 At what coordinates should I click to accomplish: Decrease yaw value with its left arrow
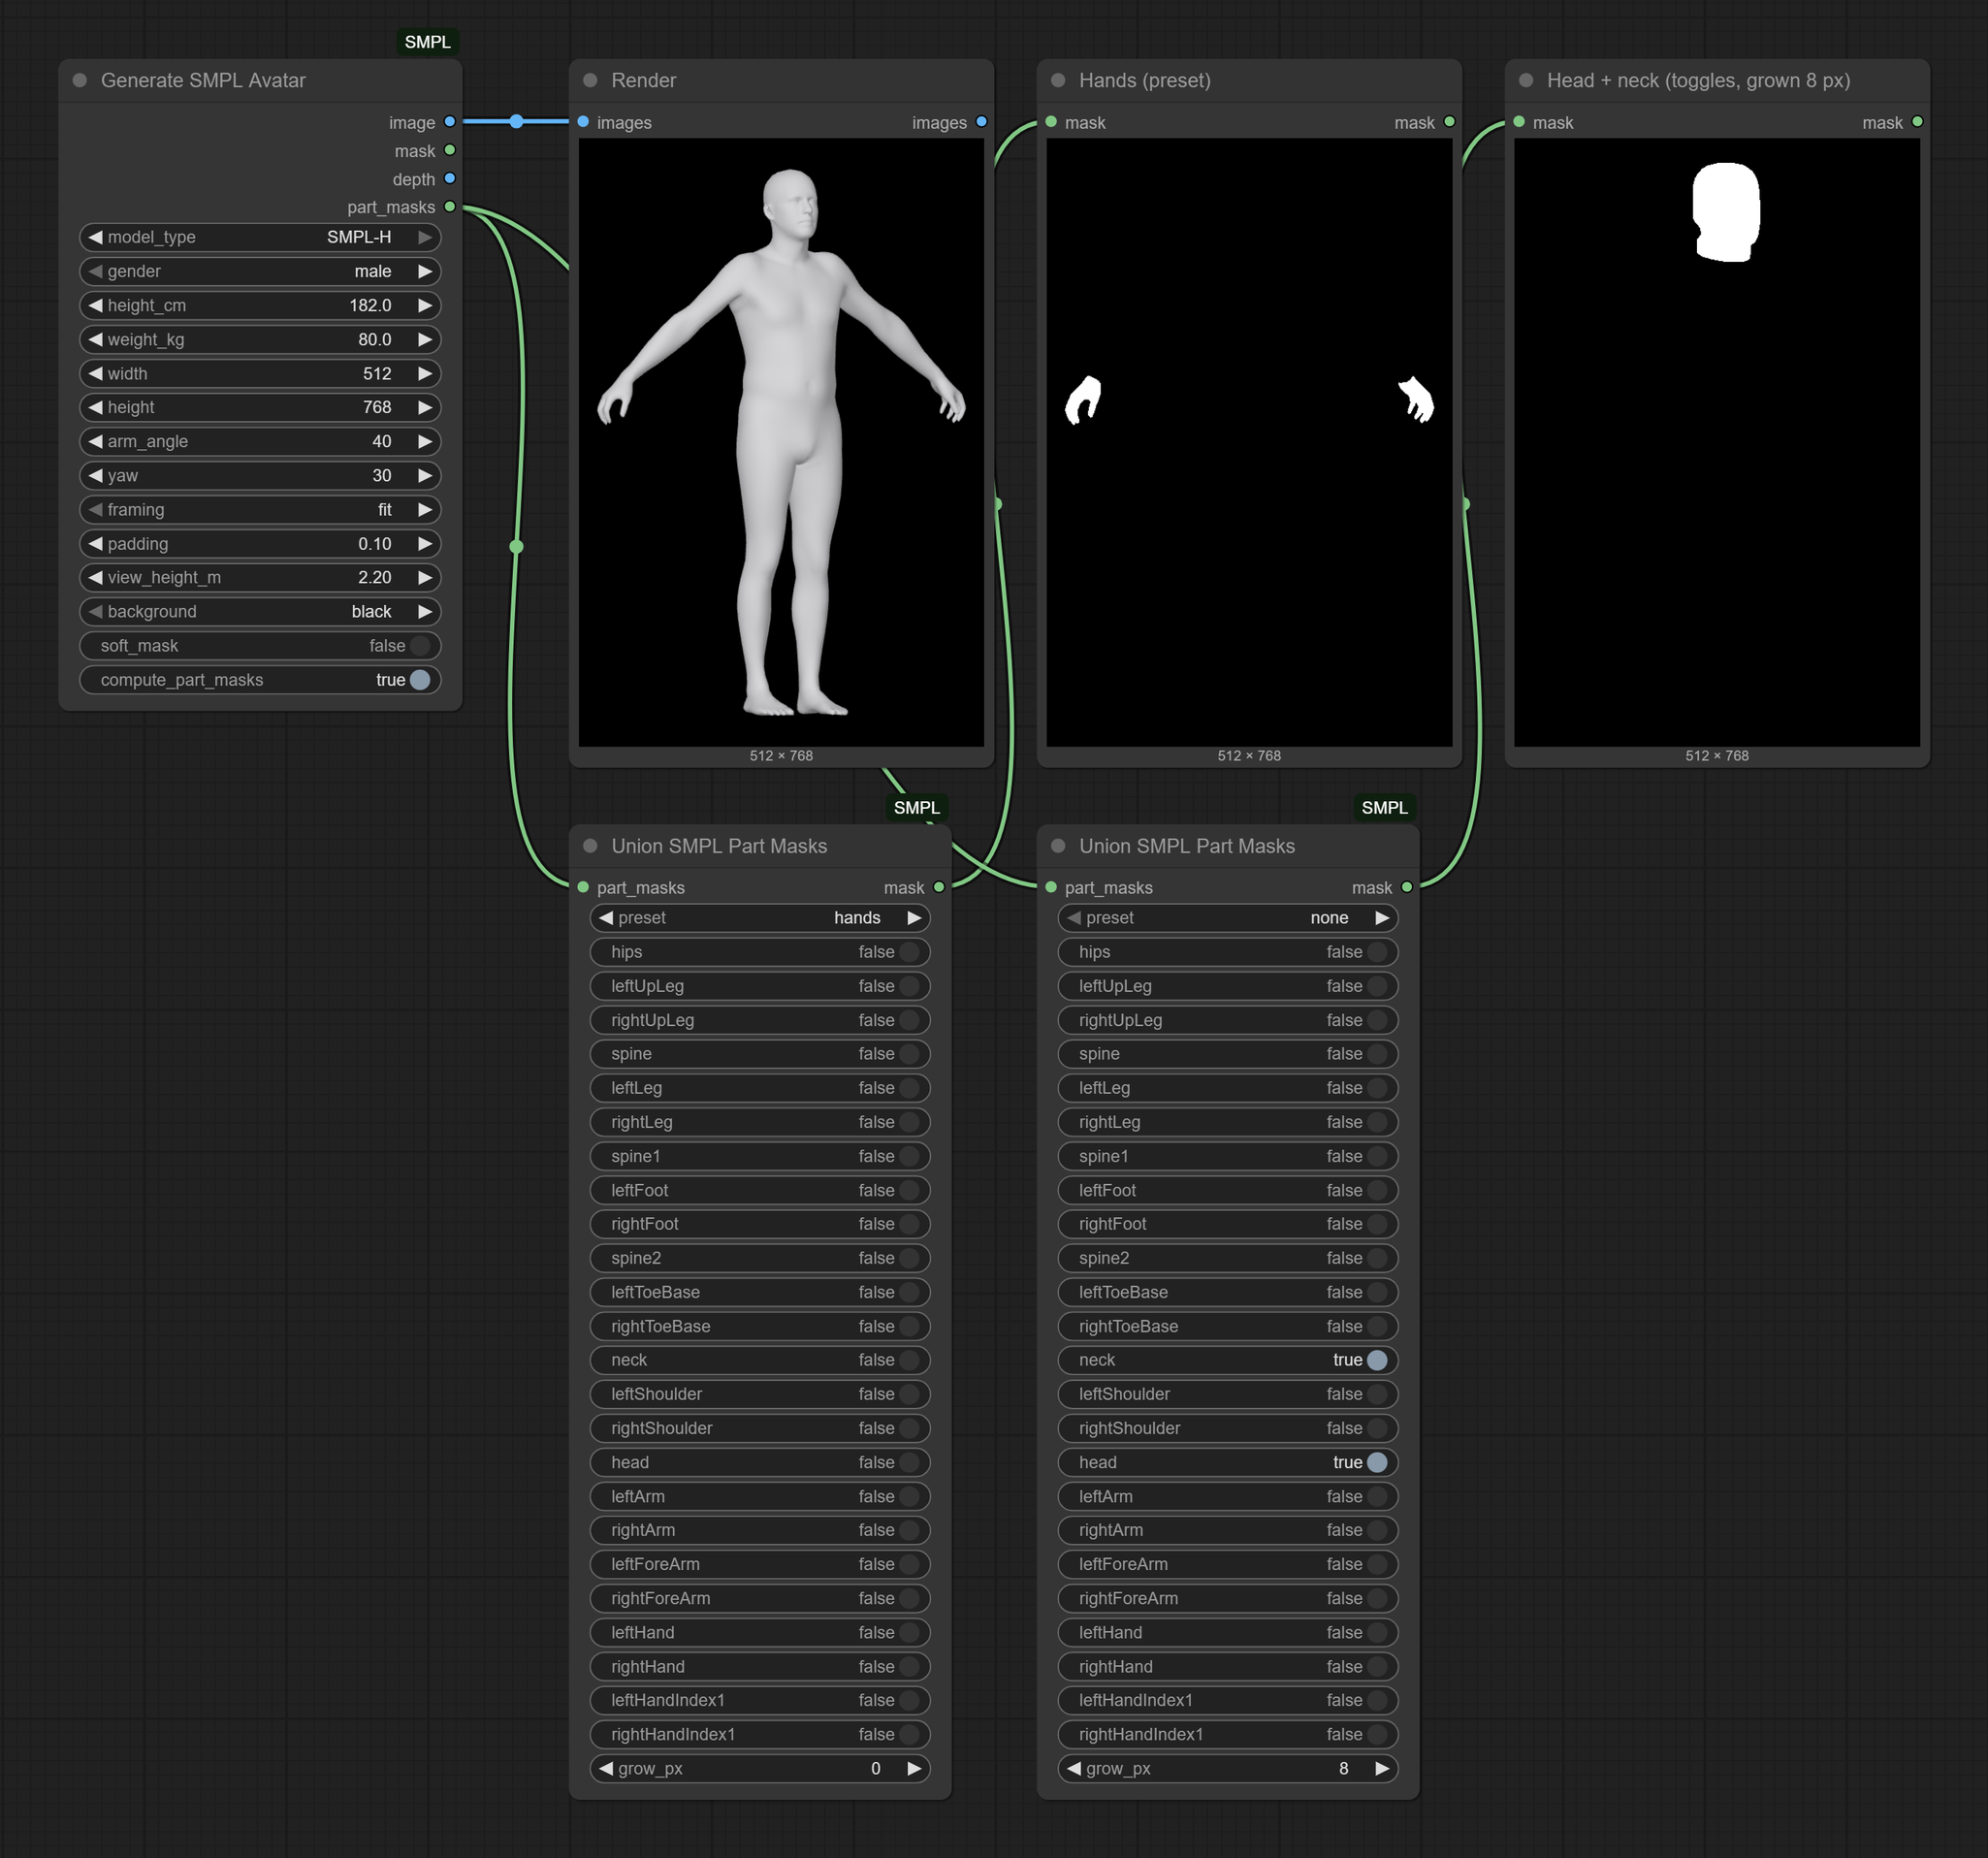click(x=96, y=475)
